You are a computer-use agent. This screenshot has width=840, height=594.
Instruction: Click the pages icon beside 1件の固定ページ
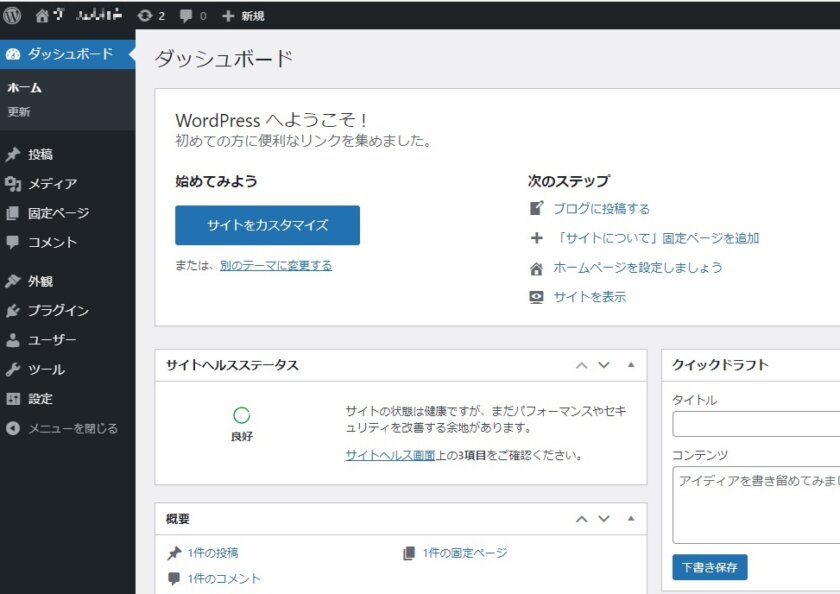click(409, 553)
